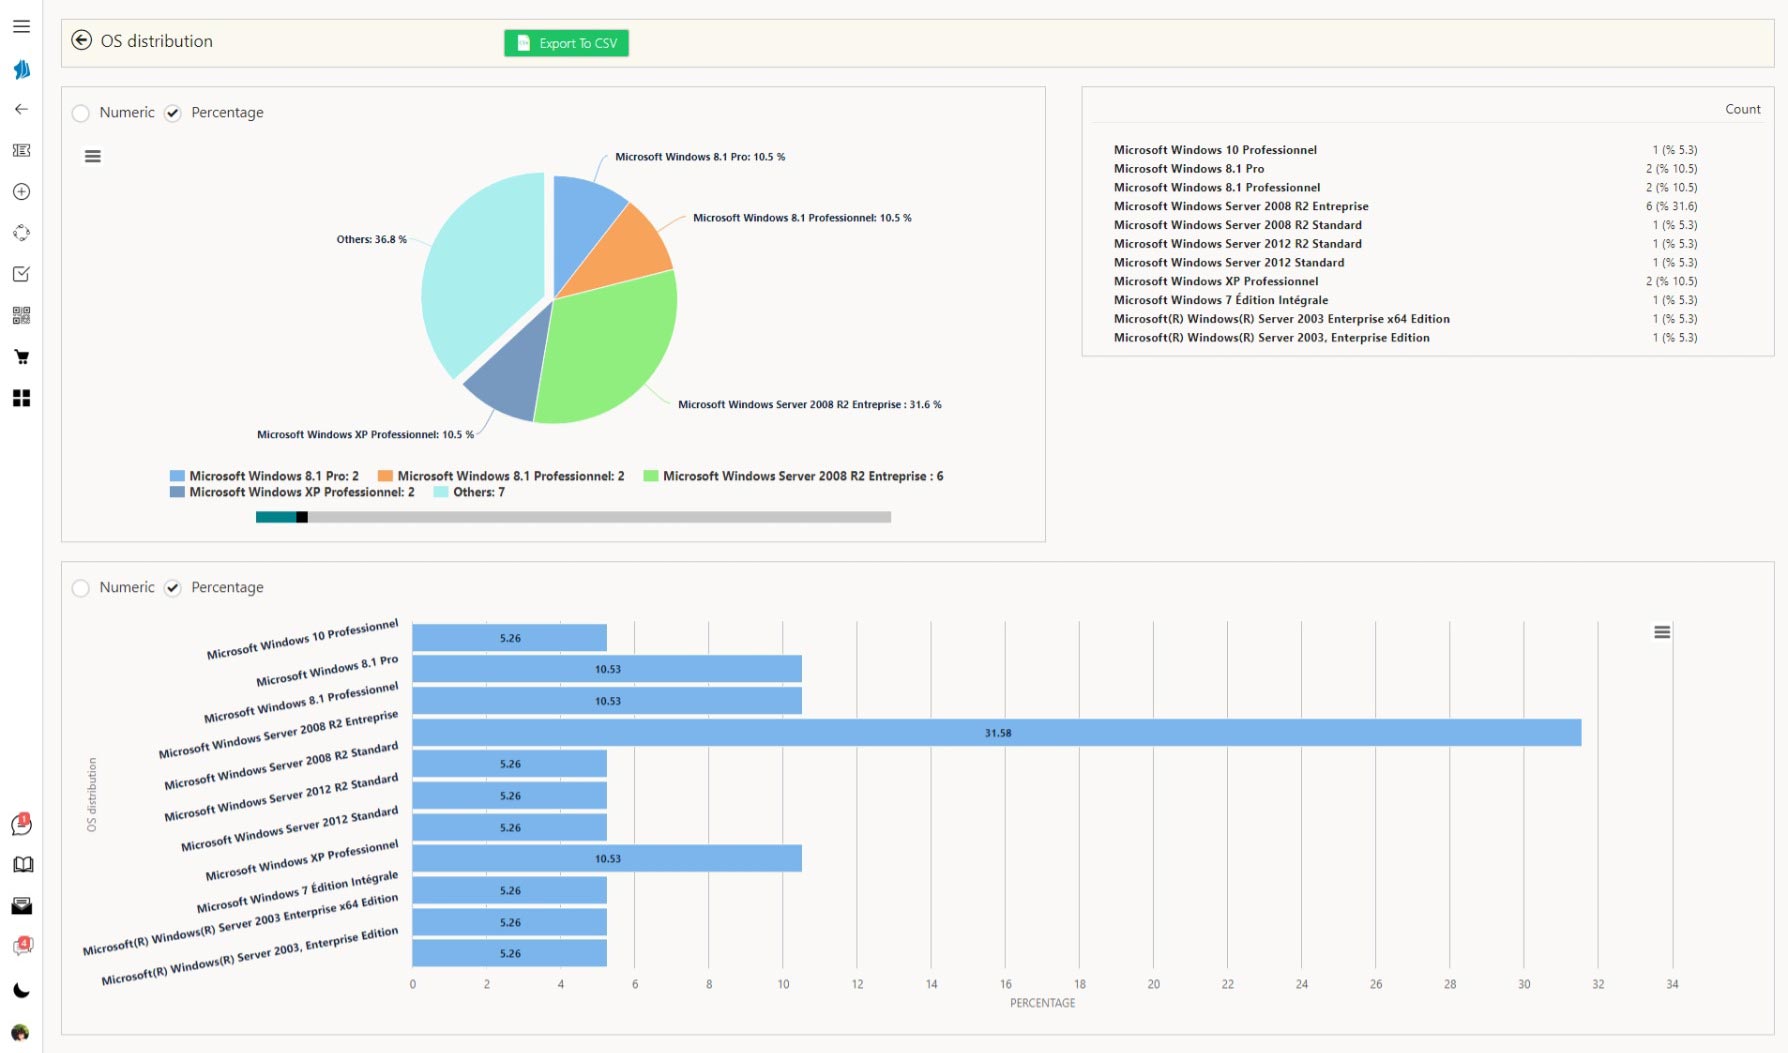Expand the sidebar hamburger menu
1788x1053 pixels.
coord(21,26)
